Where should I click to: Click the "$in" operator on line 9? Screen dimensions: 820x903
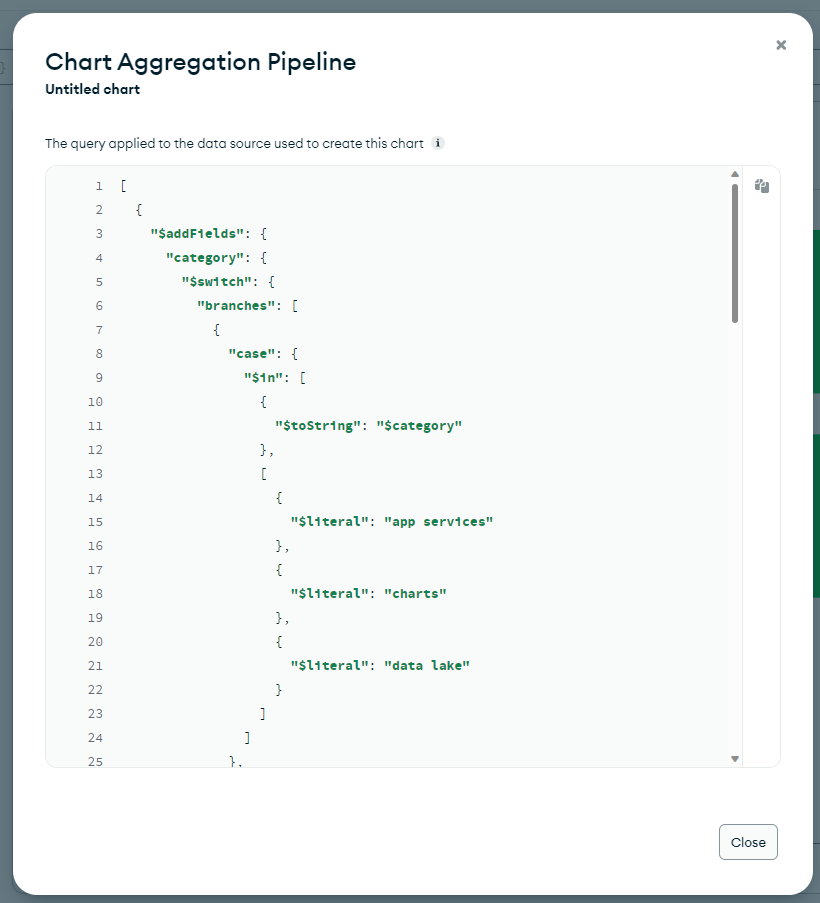click(x=263, y=378)
